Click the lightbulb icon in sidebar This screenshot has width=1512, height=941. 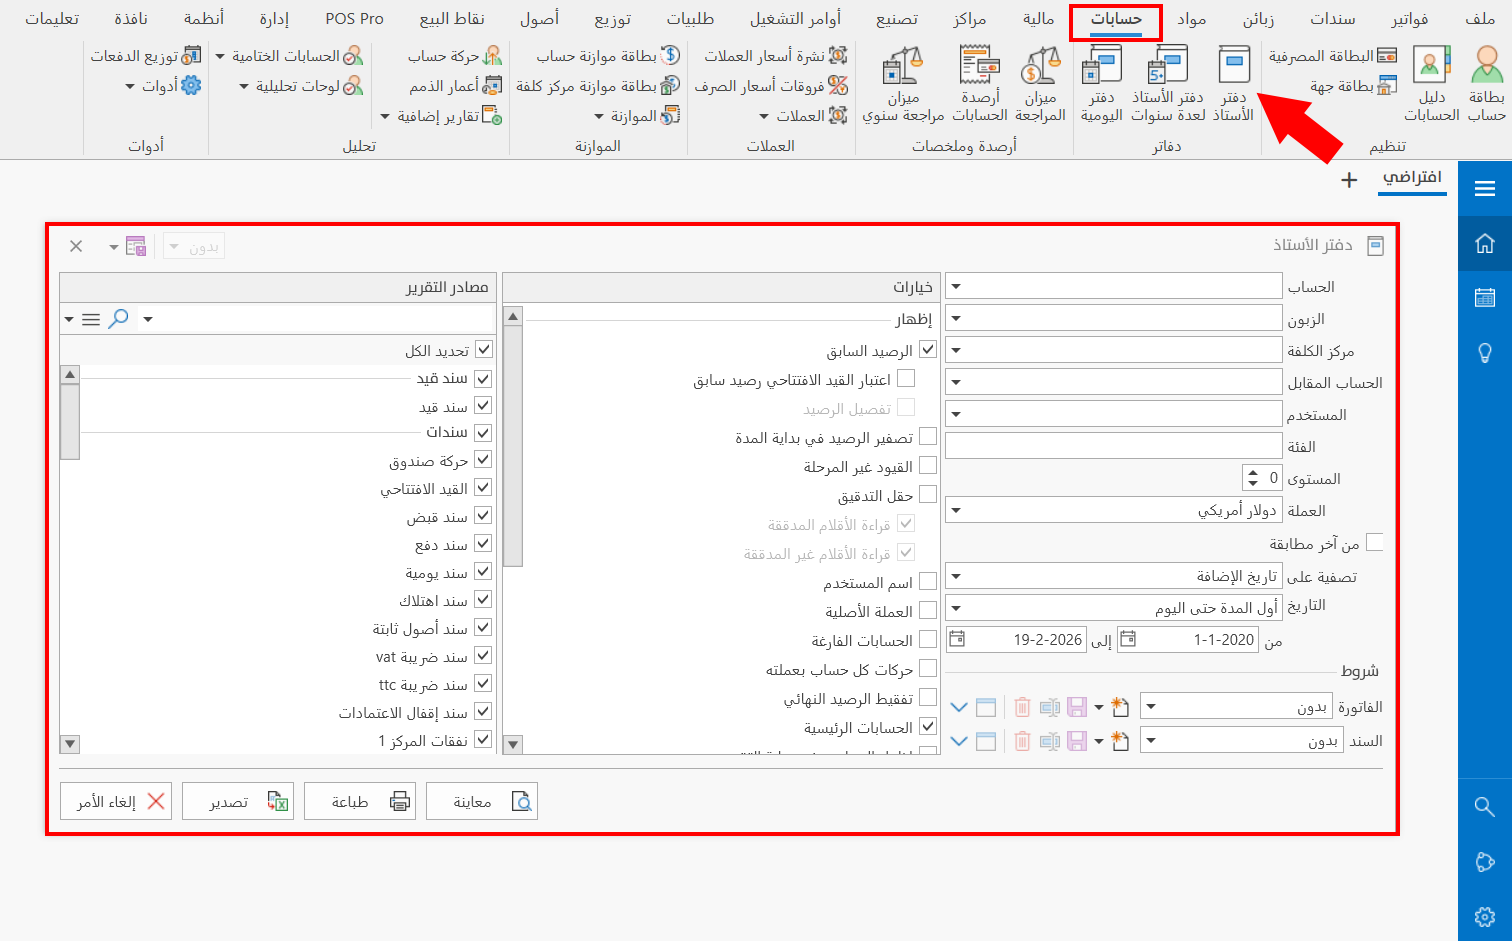point(1485,352)
